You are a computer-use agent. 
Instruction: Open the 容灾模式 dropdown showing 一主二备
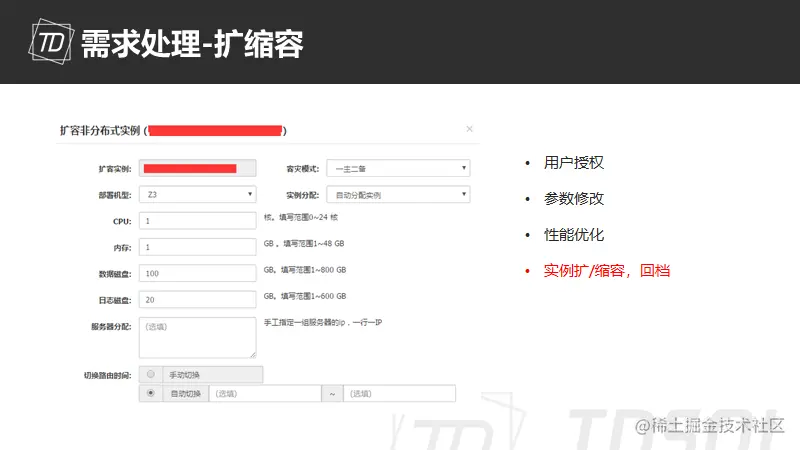click(398, 168)
